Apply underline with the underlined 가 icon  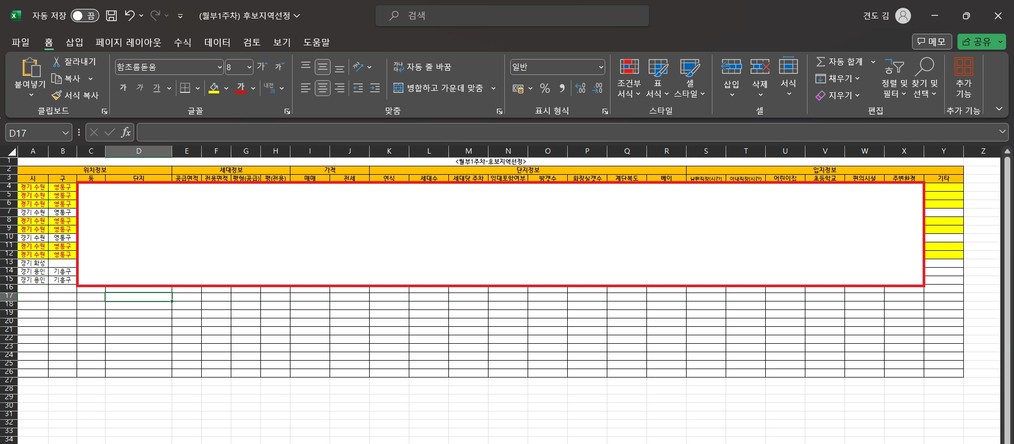[156, 88]
